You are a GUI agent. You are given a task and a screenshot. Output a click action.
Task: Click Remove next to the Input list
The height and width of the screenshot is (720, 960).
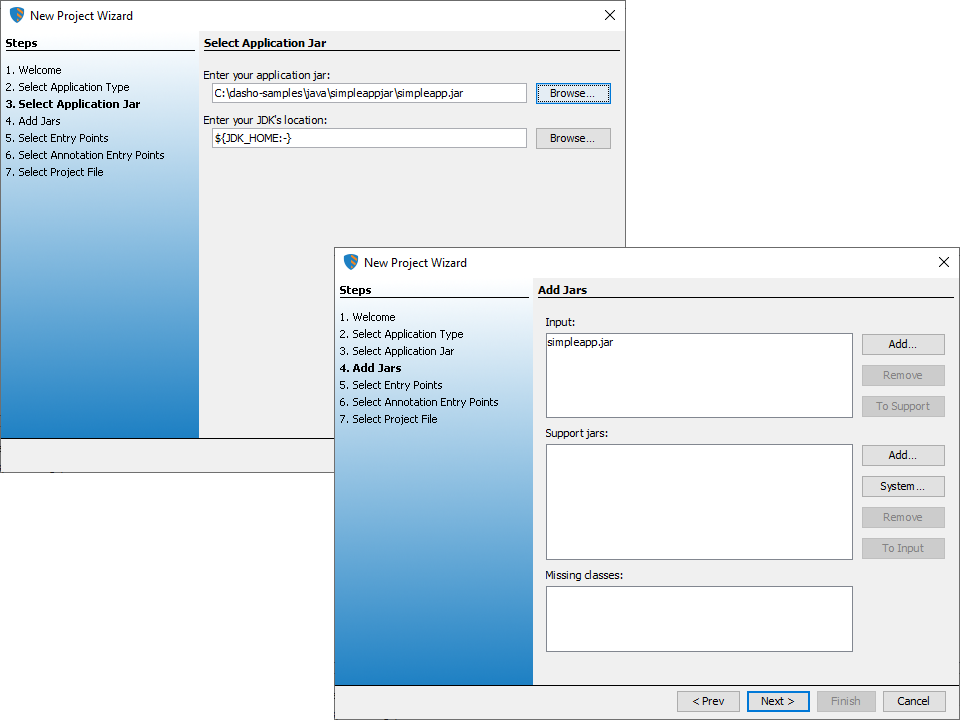(x=903, y=375)
